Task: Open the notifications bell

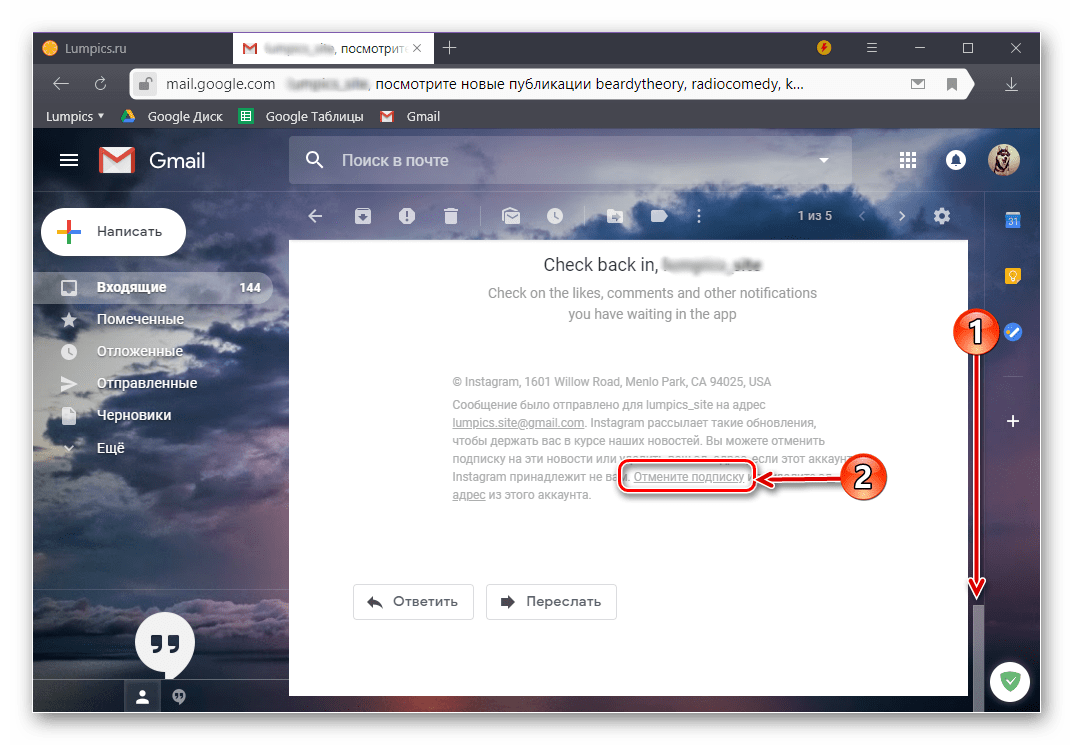Action: tap(955, 160)
